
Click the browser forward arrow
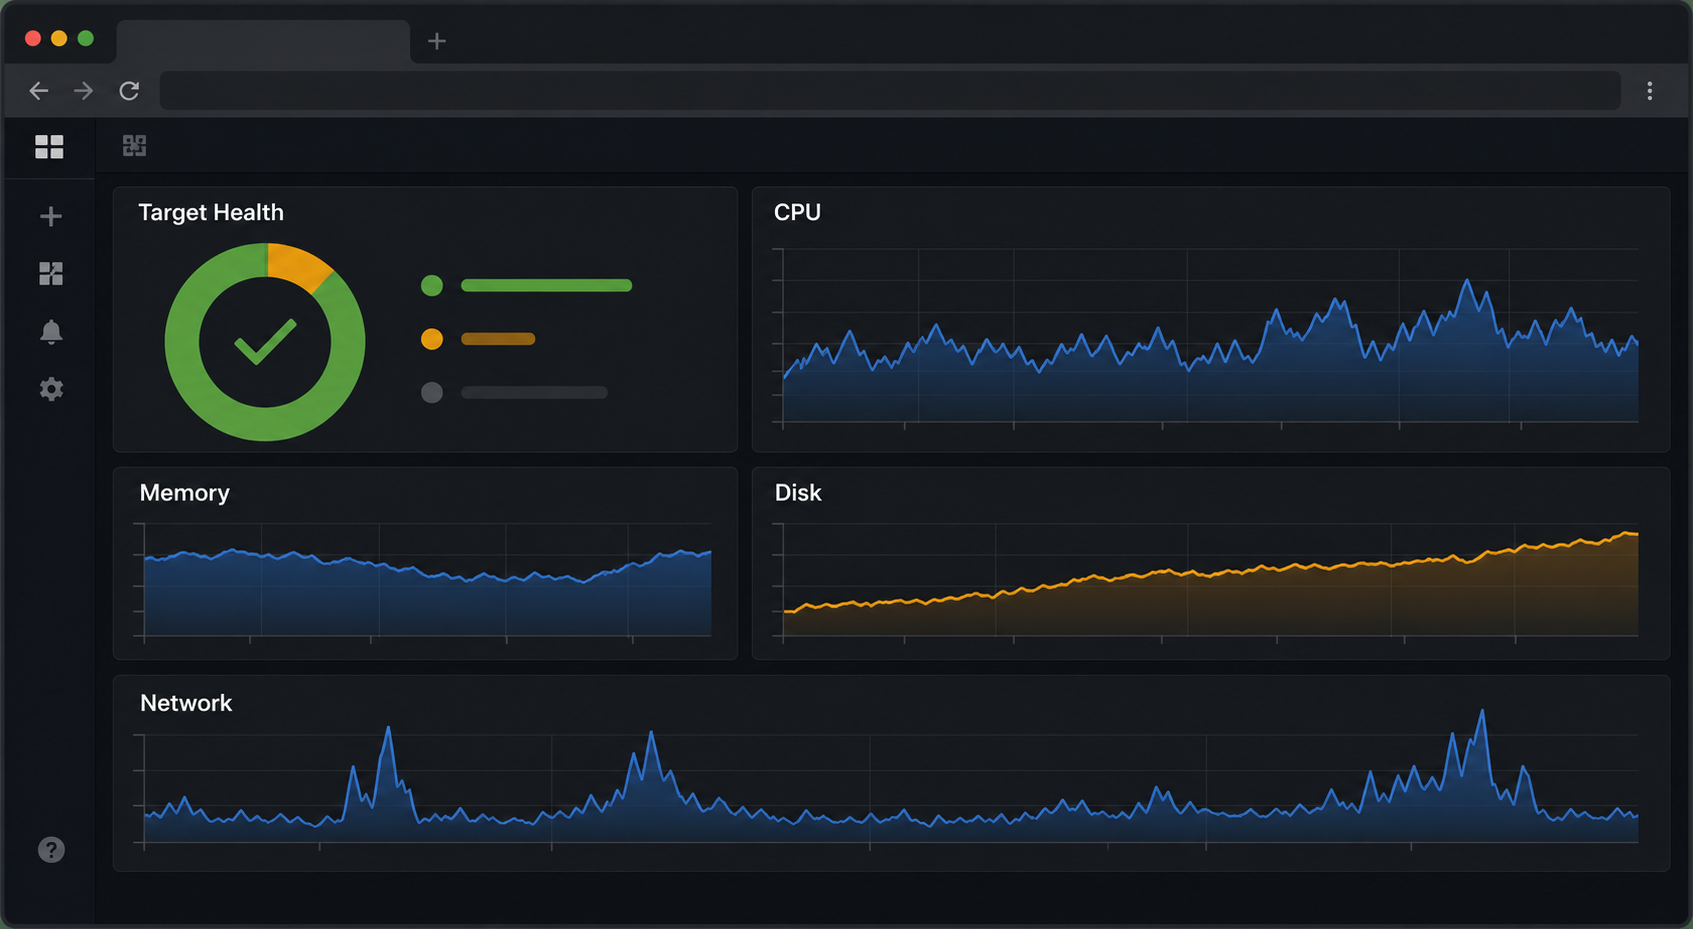coord(84,91)
